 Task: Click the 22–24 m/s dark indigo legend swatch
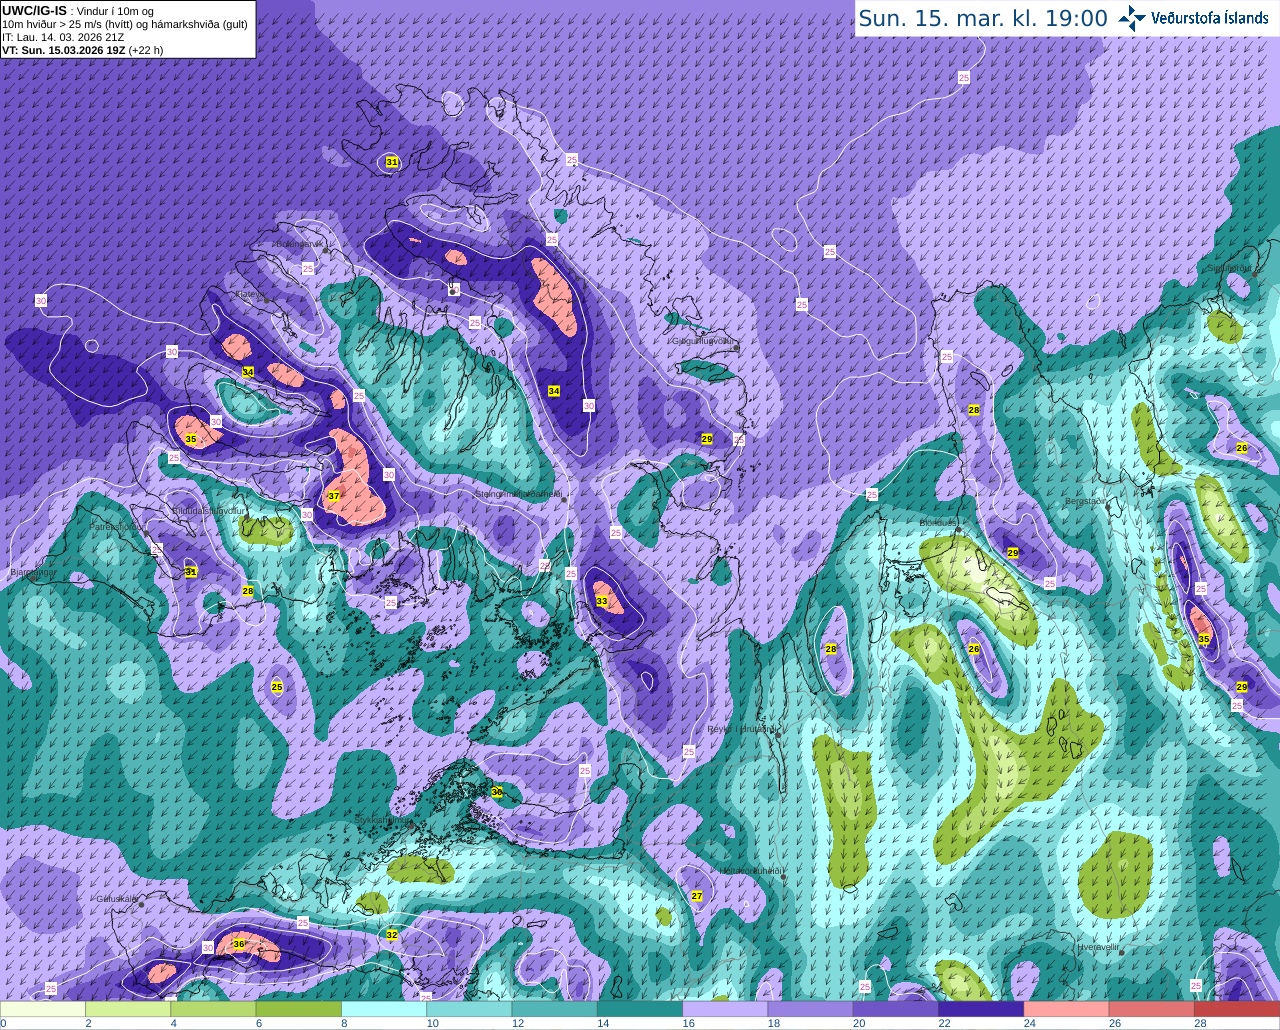[981, 1009]
